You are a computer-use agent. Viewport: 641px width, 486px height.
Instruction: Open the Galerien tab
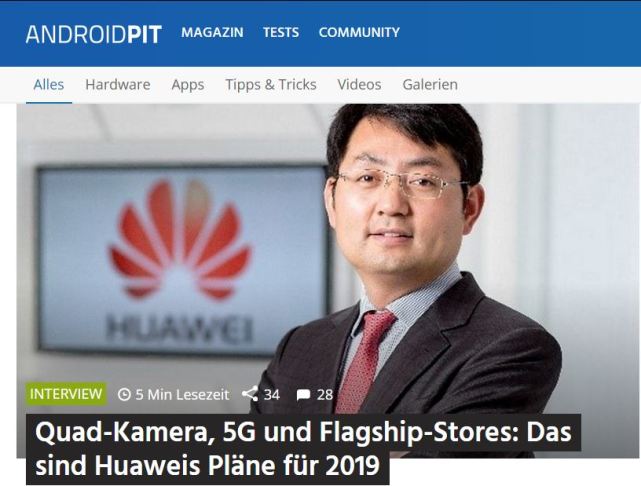430,85
